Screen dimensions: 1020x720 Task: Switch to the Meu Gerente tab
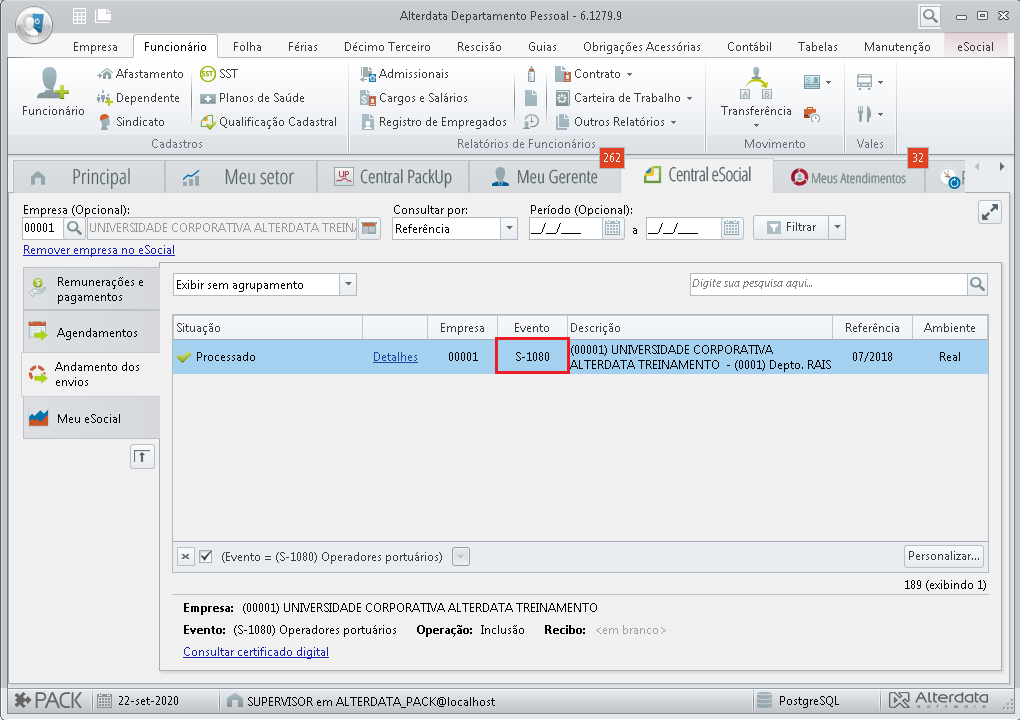coord(545,177)
